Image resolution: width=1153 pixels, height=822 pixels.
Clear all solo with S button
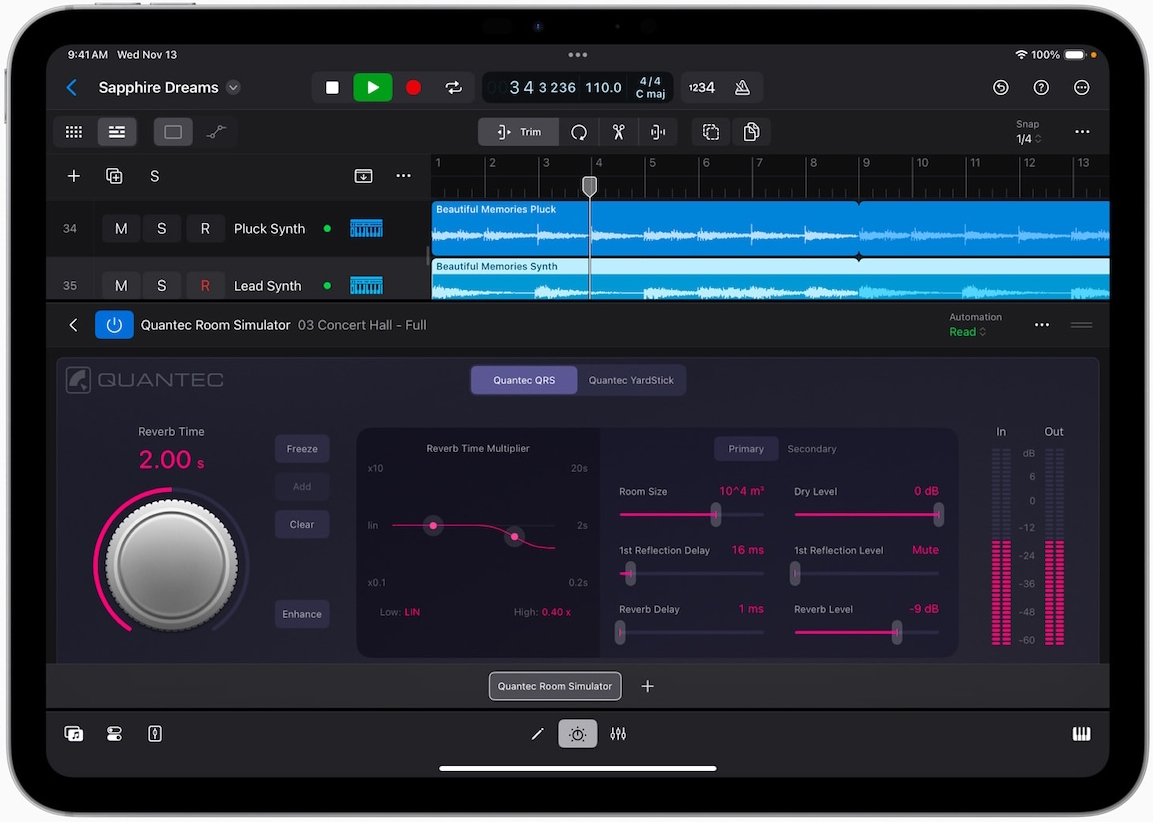coord(154,176)
